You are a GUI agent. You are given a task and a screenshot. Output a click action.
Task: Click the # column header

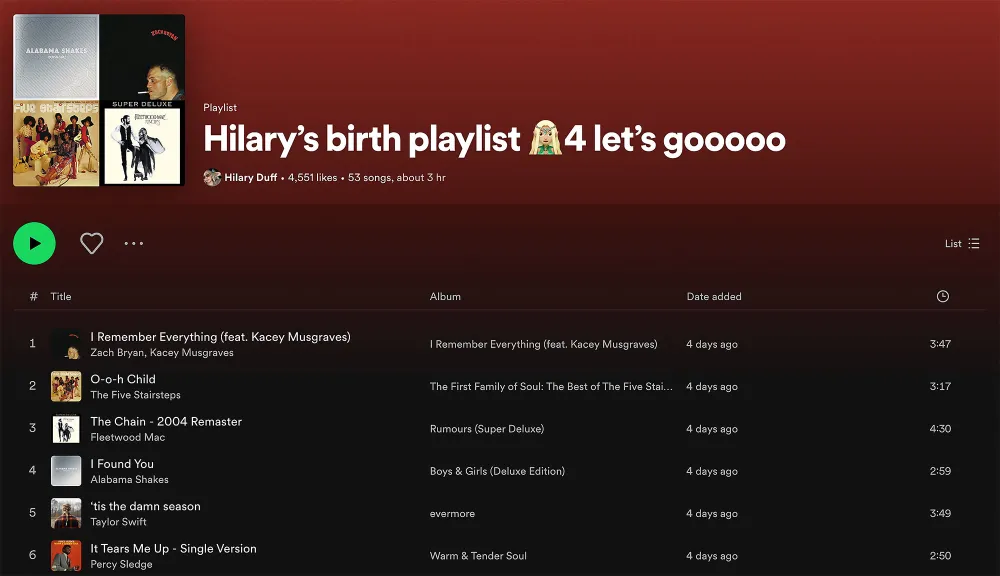pos(33,296)
